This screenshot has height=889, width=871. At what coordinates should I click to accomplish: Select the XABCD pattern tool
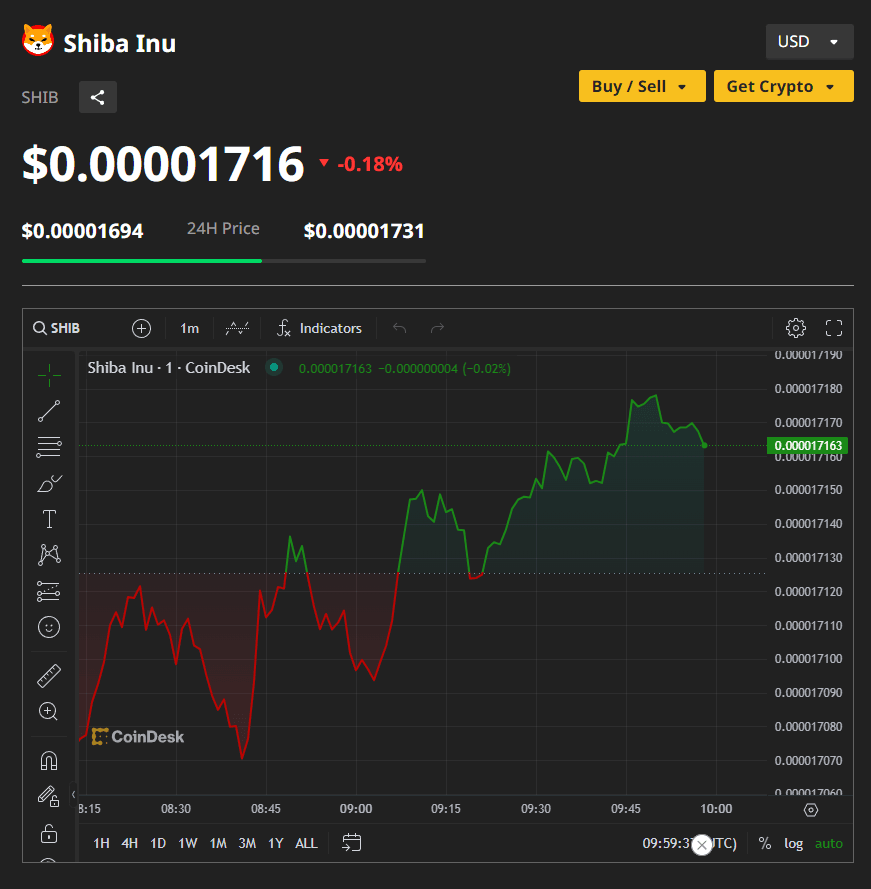click(x=49, y=554)
